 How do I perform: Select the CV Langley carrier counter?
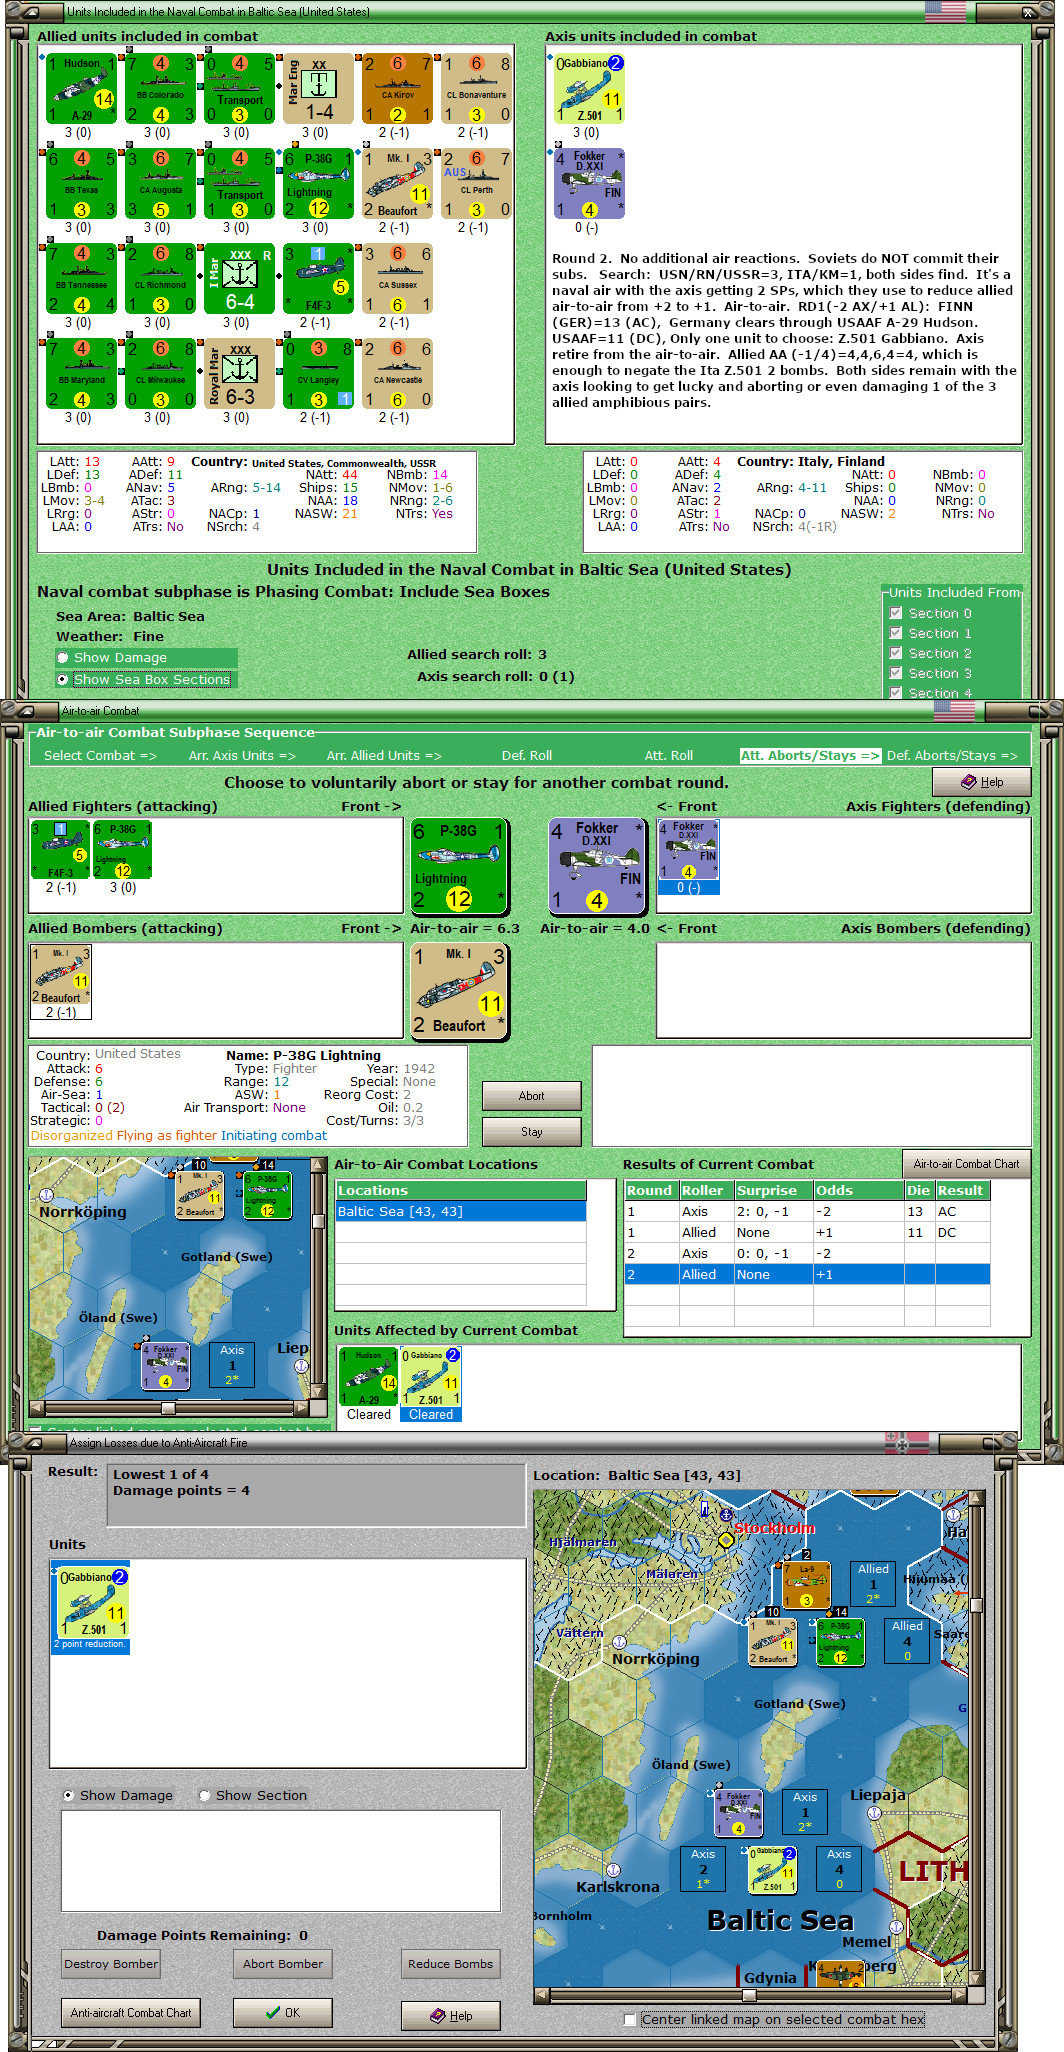(x=318, y=374)
